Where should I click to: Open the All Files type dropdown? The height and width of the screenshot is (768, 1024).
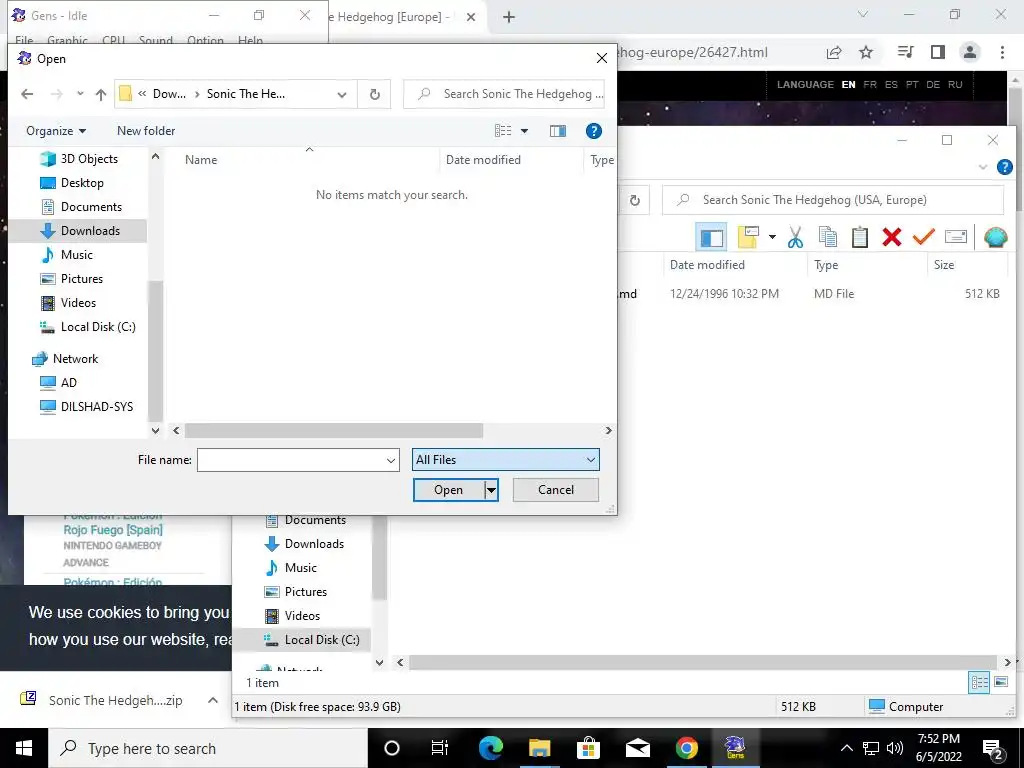click(x=505, y=460)
